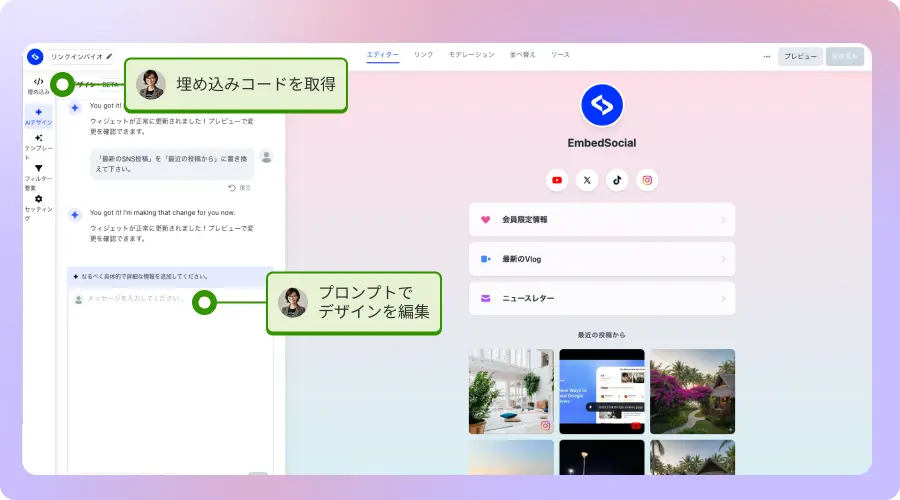Screen dimensions: 900x500
Task: Click the EmbedSocial profile name text
Action: tap(602, 143)
